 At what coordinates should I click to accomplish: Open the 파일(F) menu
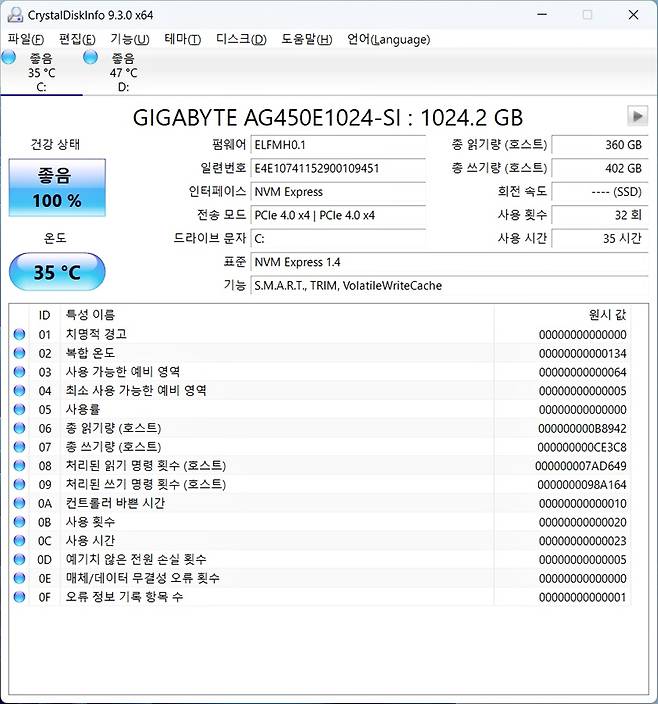[25, 39]
